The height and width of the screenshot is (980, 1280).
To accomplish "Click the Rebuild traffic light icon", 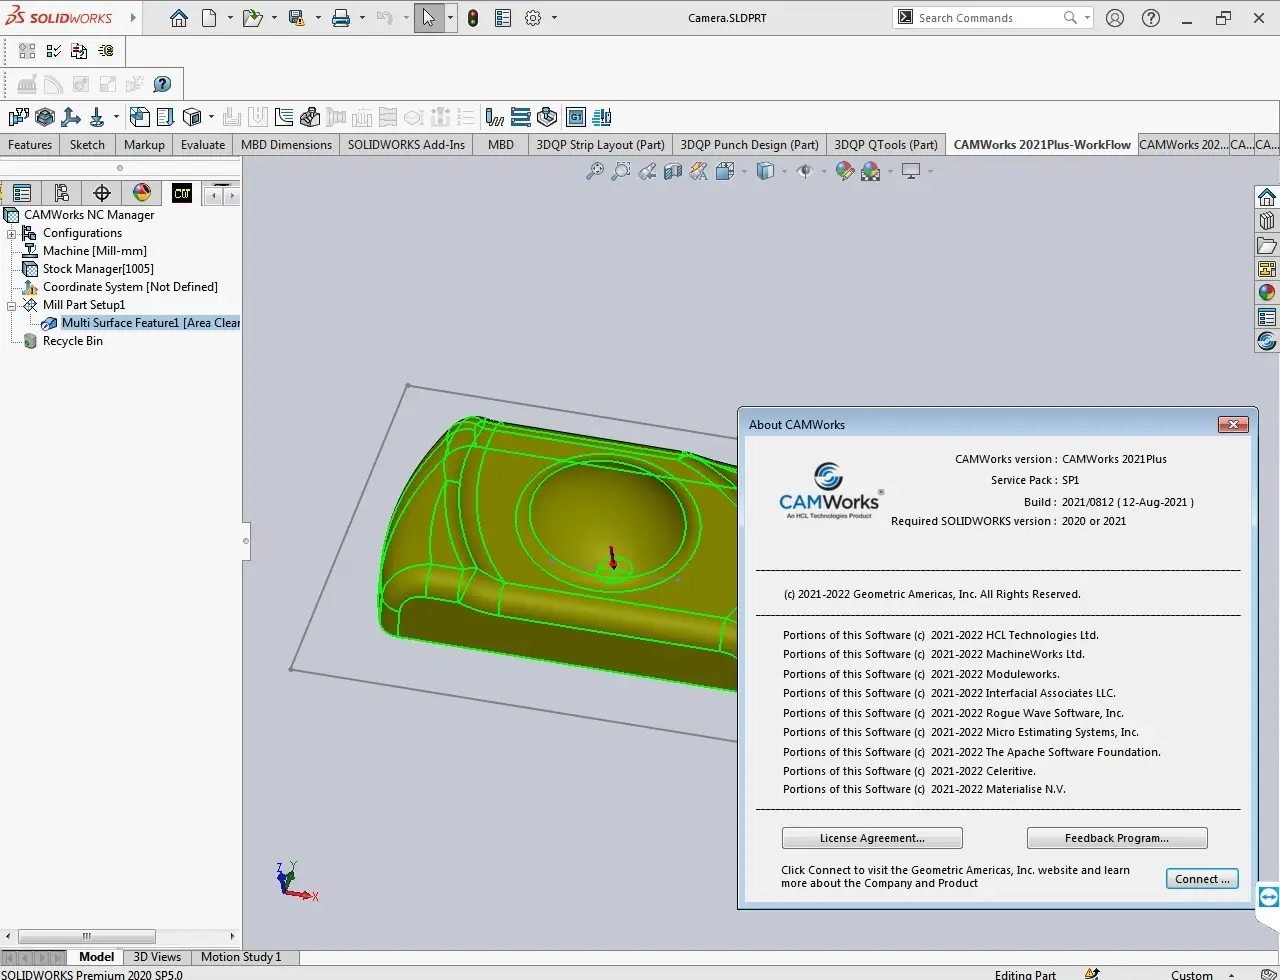I will point(473,18).
